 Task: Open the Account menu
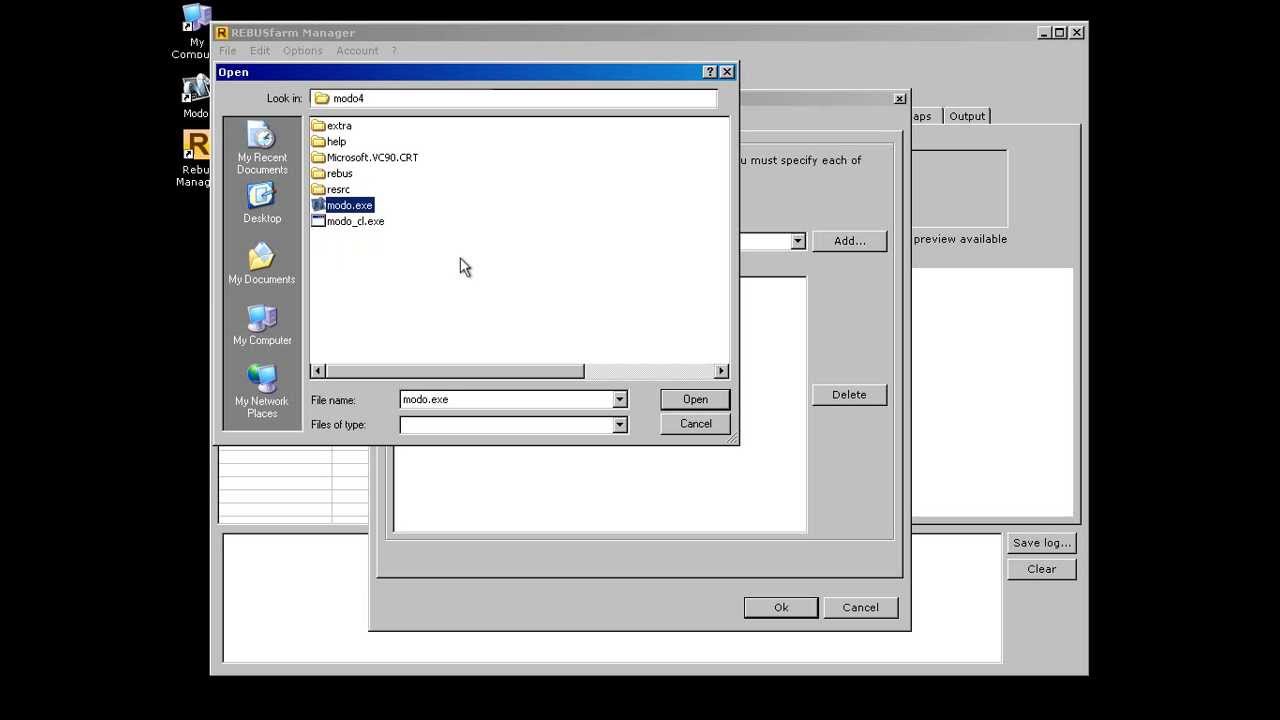(x=357, y=51)
